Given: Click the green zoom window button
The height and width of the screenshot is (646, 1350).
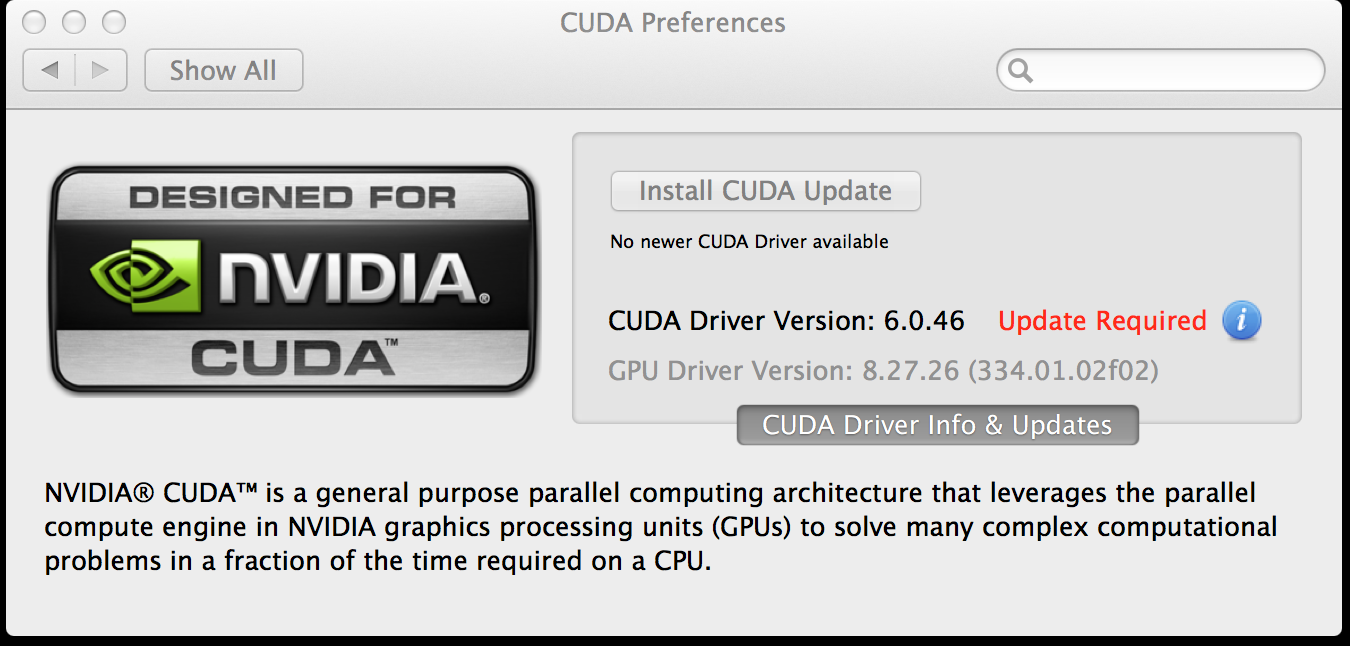Looking at the screenshot, I should (115, 21).
